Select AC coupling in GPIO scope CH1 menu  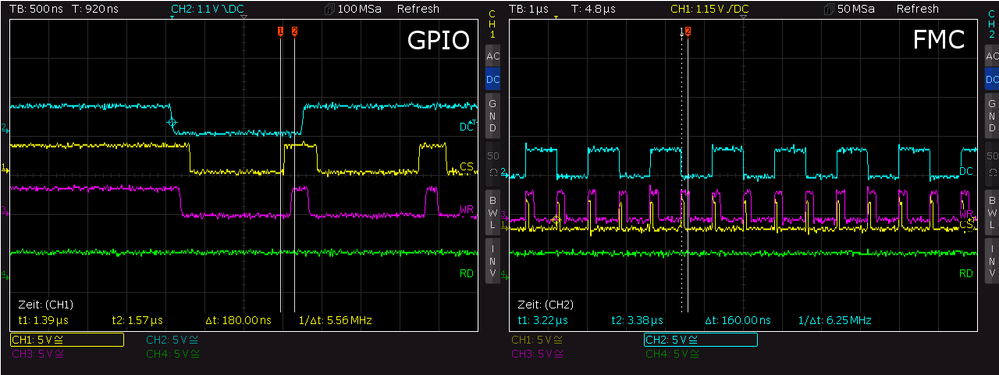(492, 56)
